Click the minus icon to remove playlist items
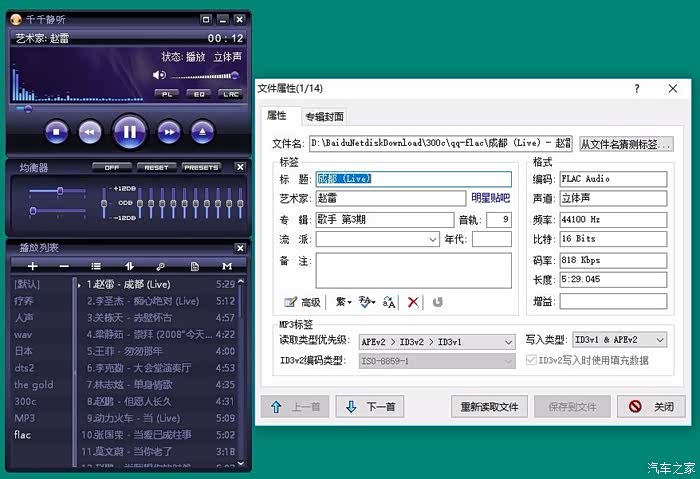 point(64,266)
